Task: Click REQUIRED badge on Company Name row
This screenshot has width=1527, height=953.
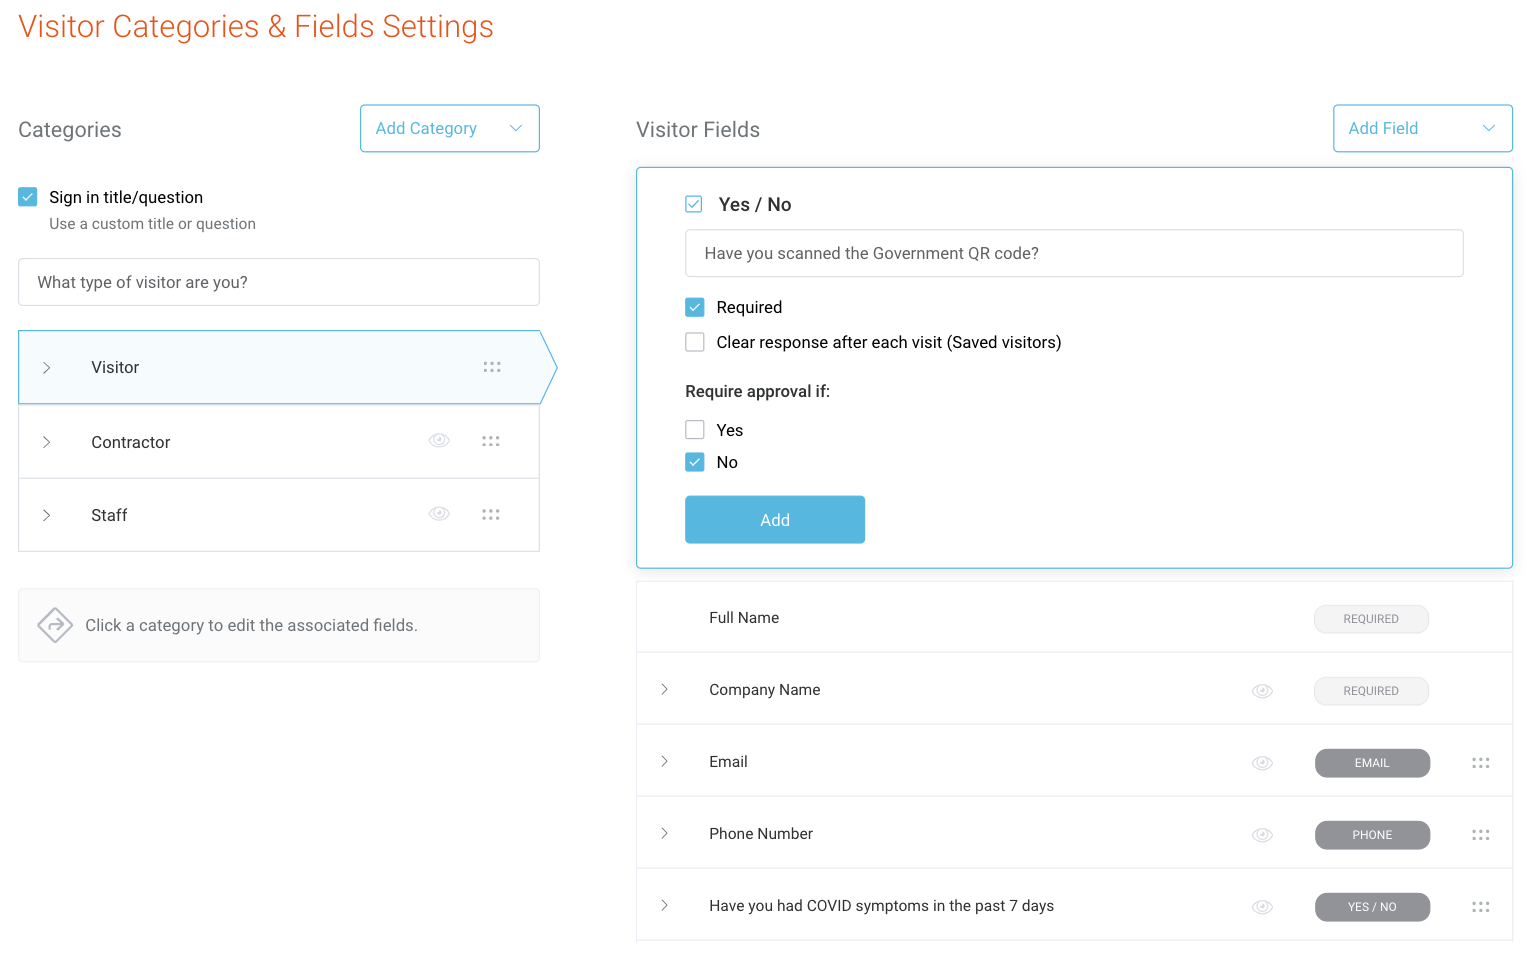Action: [x=1371, y=691]
